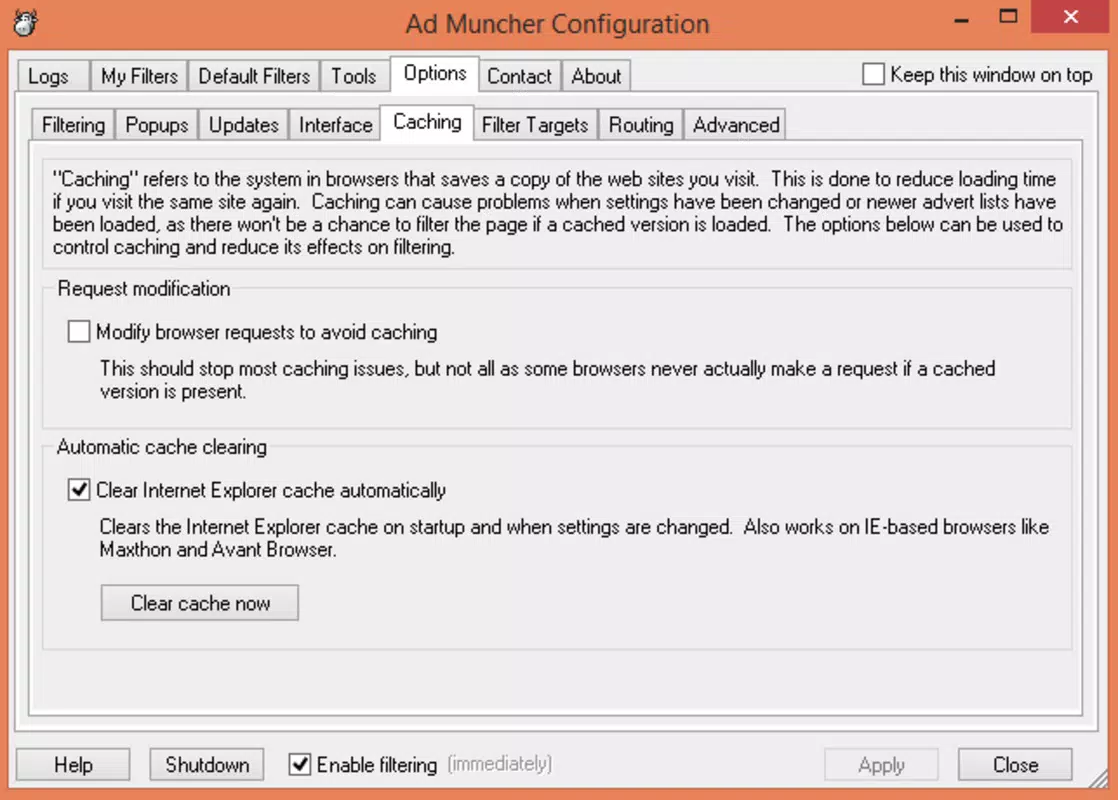The width and height of the screenshot is (1118, 800).
Task: Switch to Filtering sub-tab
Action: [x=73, y=125]
